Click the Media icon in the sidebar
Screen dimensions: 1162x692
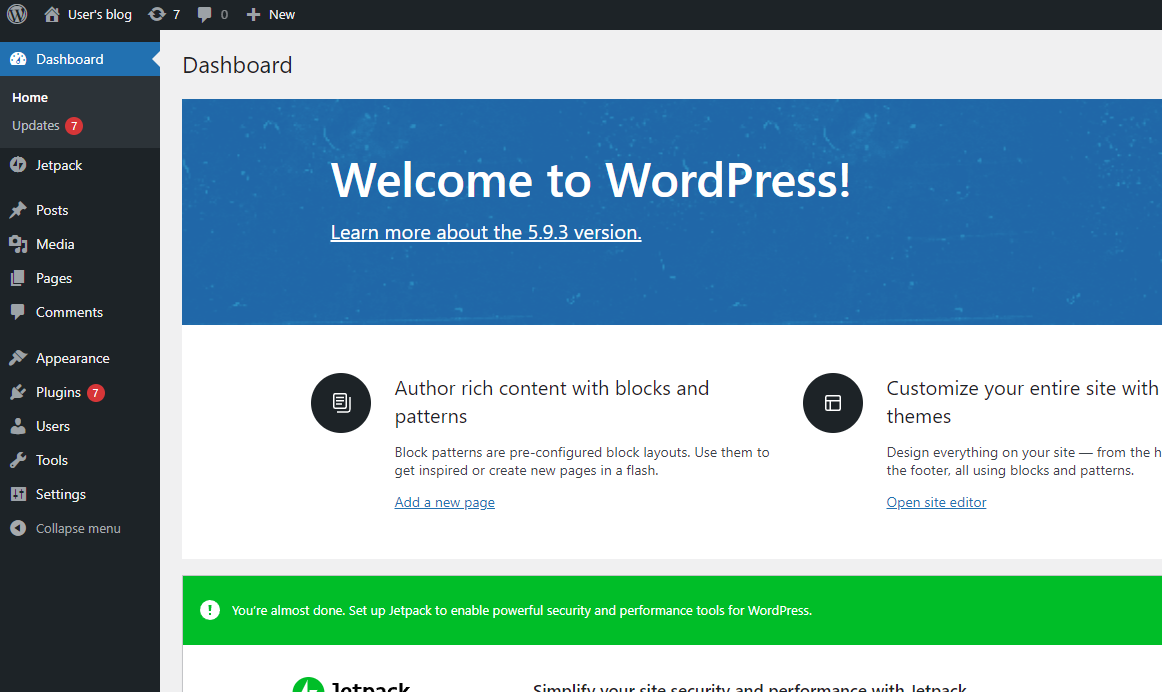tap(19, 244)
